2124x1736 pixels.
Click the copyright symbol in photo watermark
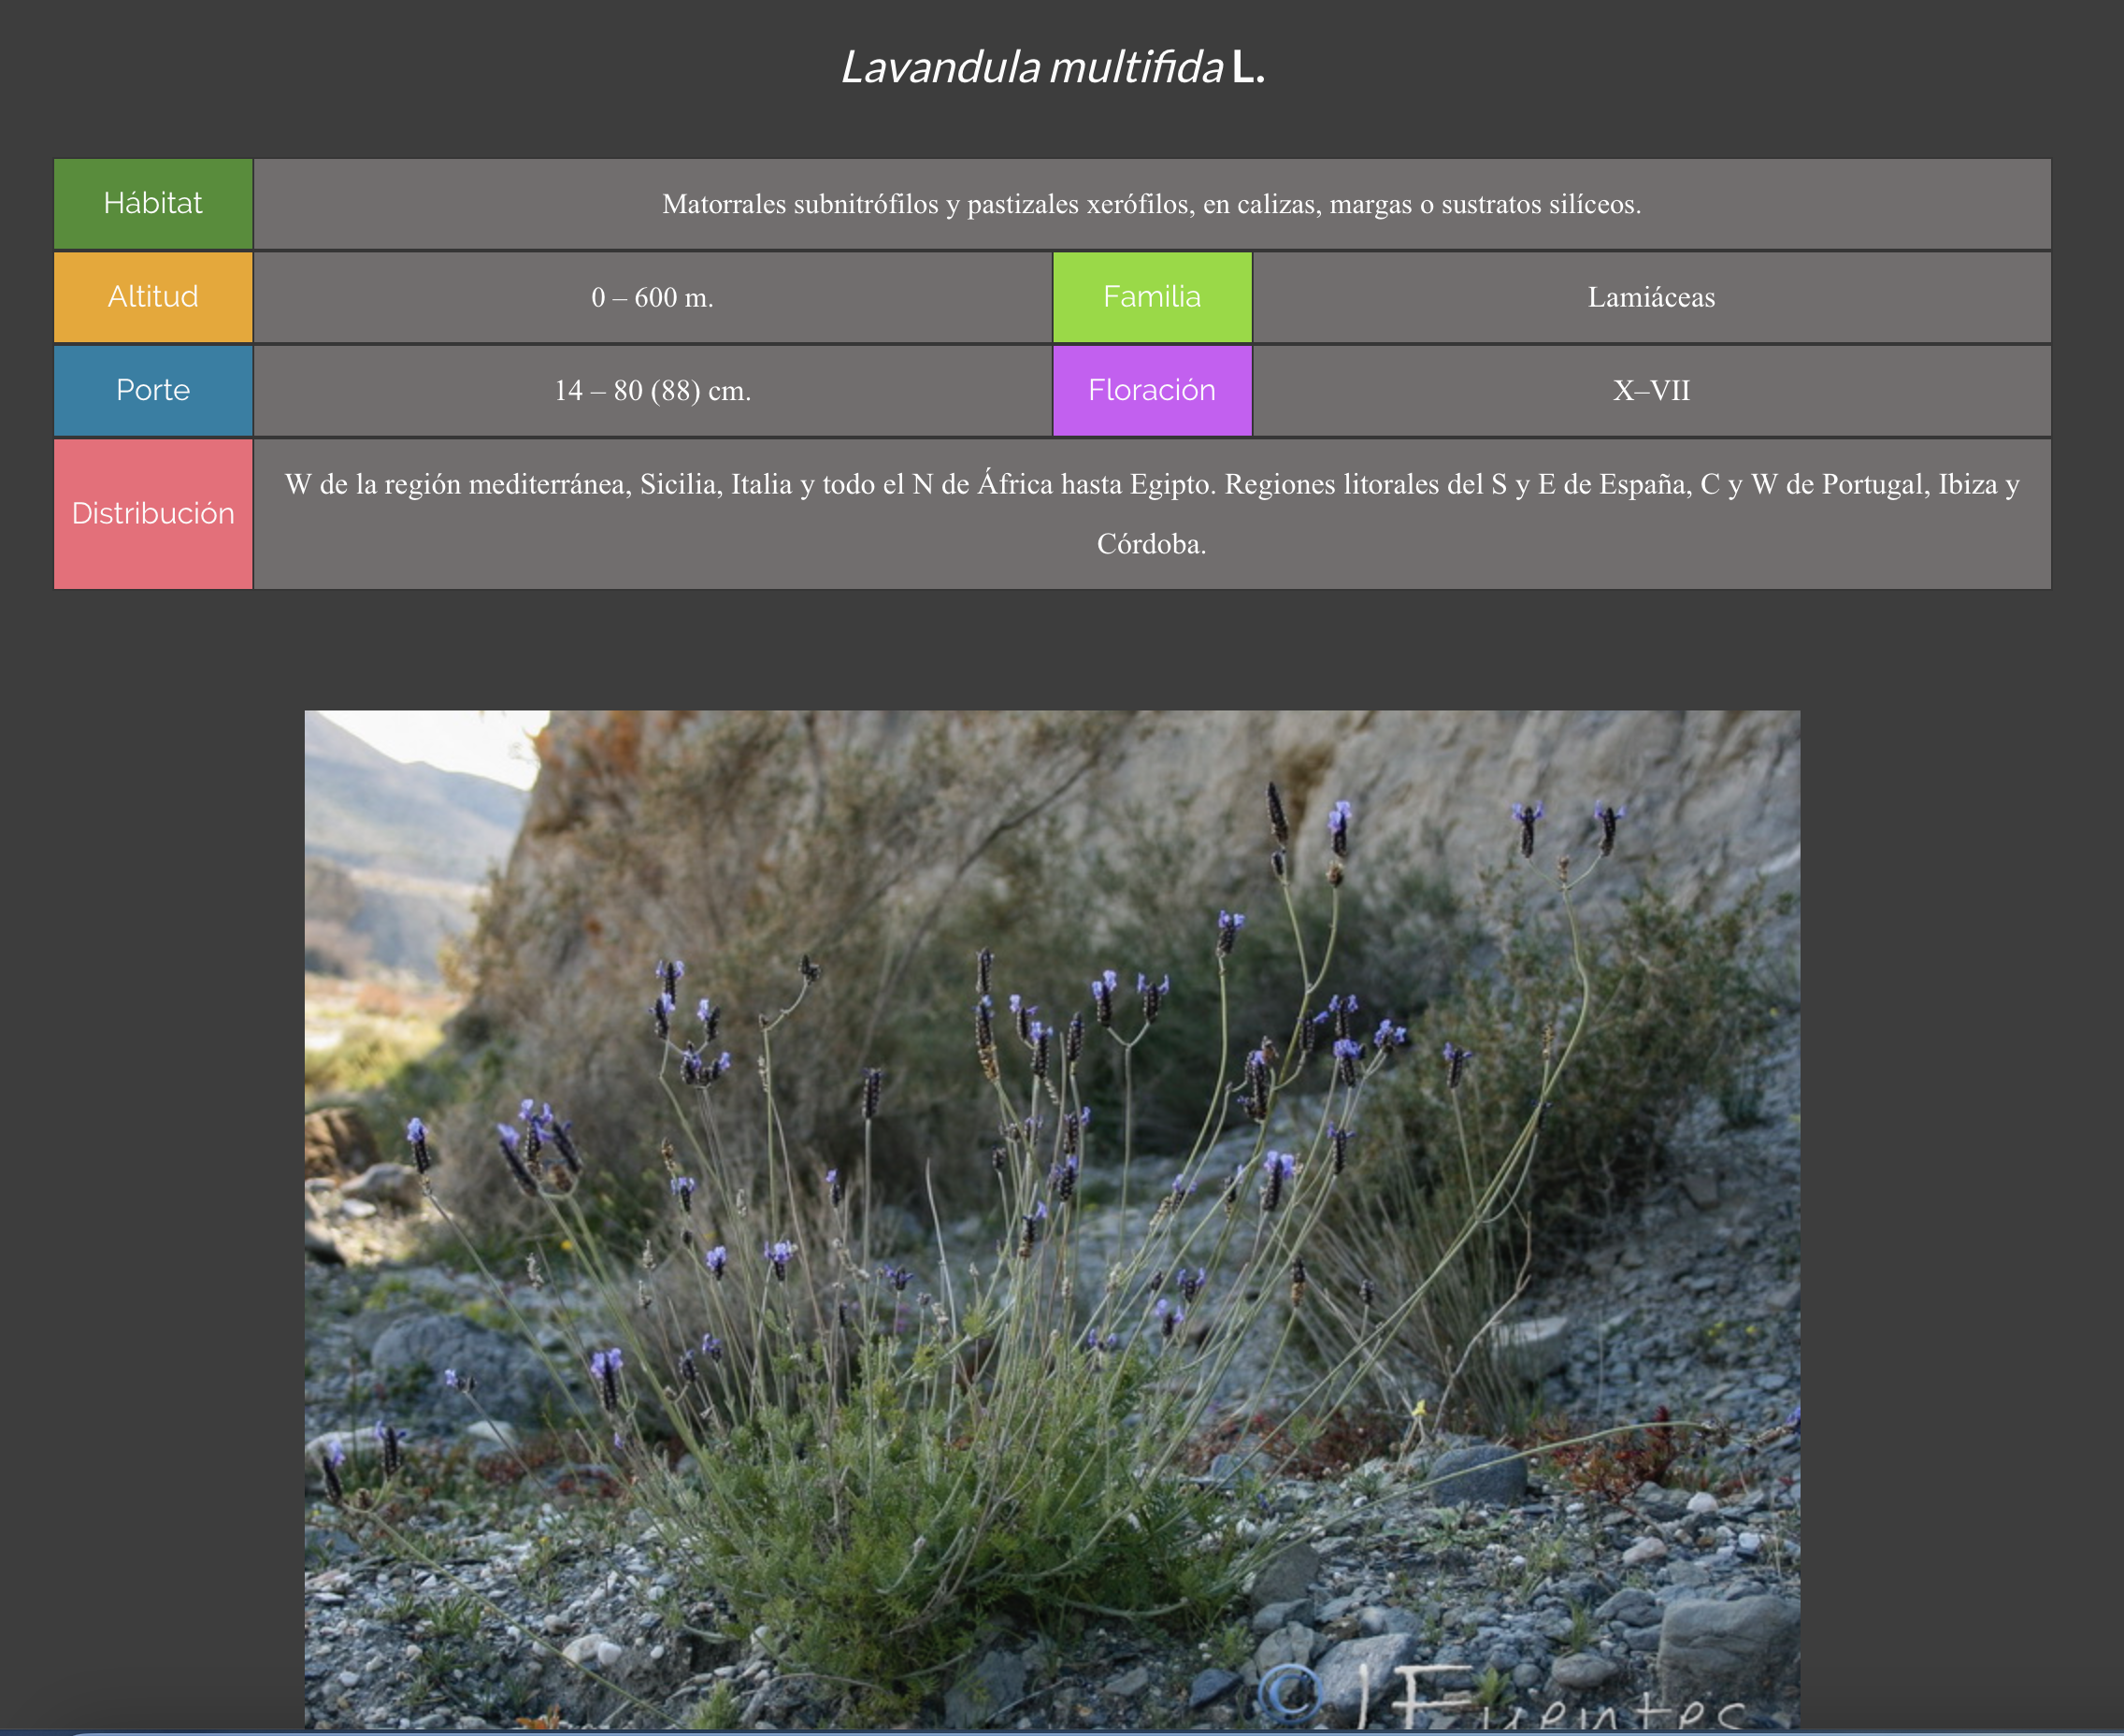pos(1291,1692)
